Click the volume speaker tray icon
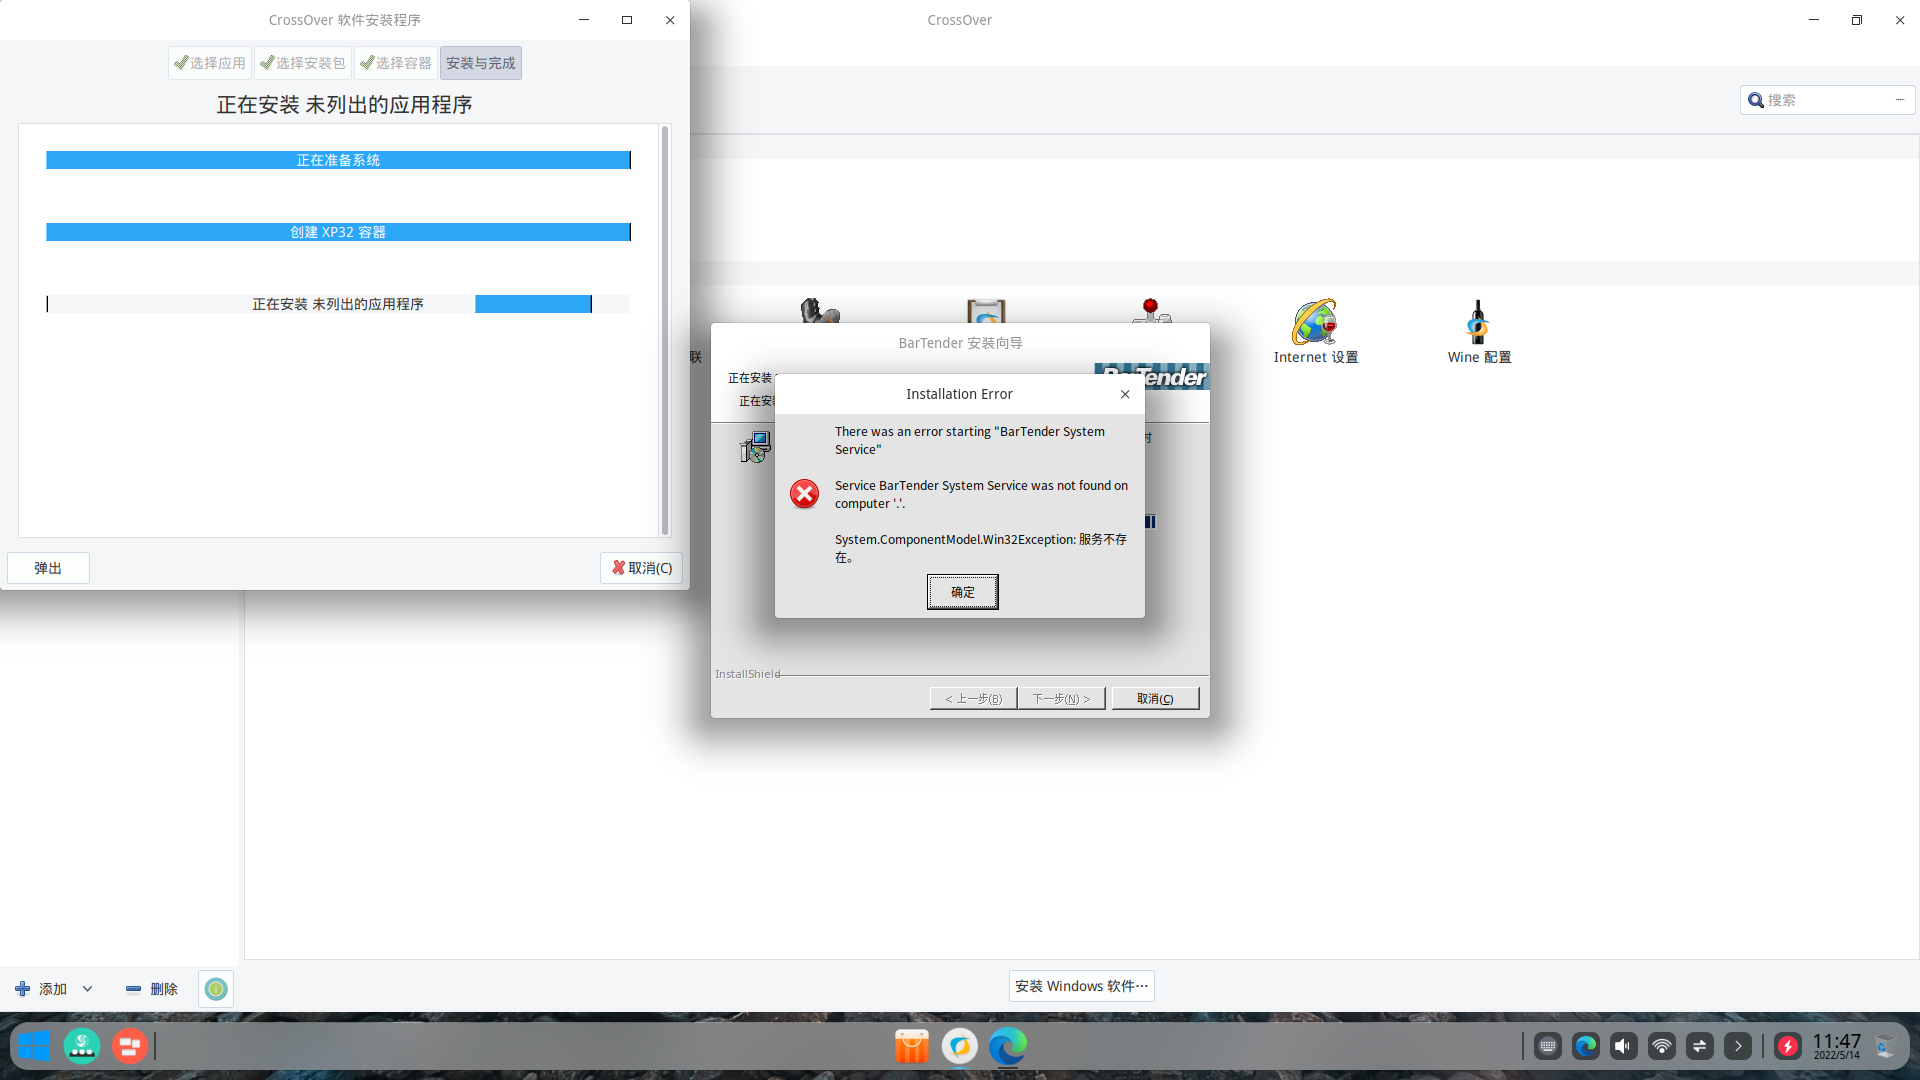The image size is (1920, 1080). click(1623, 1046)
